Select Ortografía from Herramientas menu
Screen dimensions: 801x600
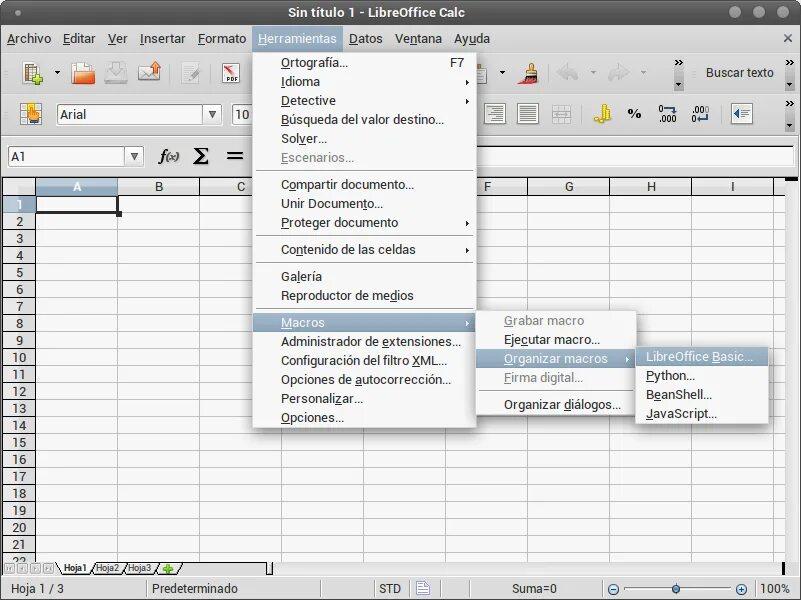point(364,63)
